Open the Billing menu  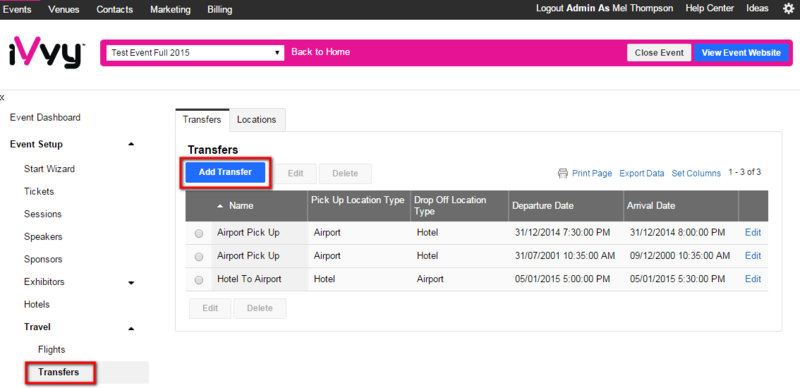pyautogui.click(x=220, y=9)
